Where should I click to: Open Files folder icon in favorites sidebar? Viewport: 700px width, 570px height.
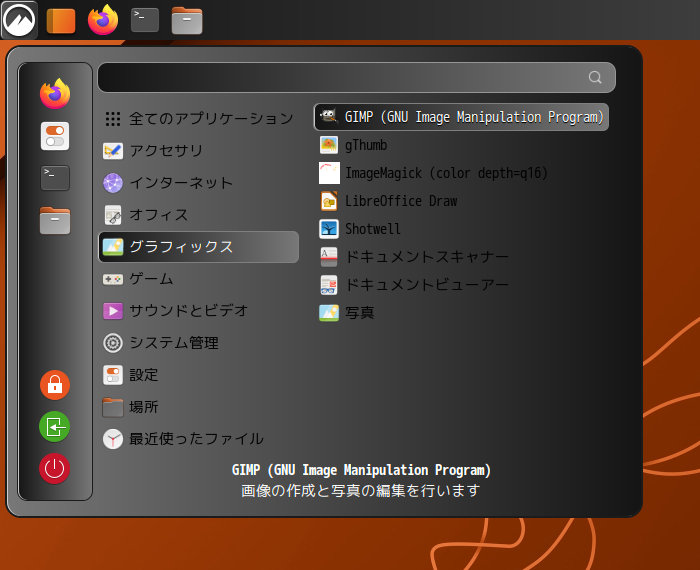[55, 221]
